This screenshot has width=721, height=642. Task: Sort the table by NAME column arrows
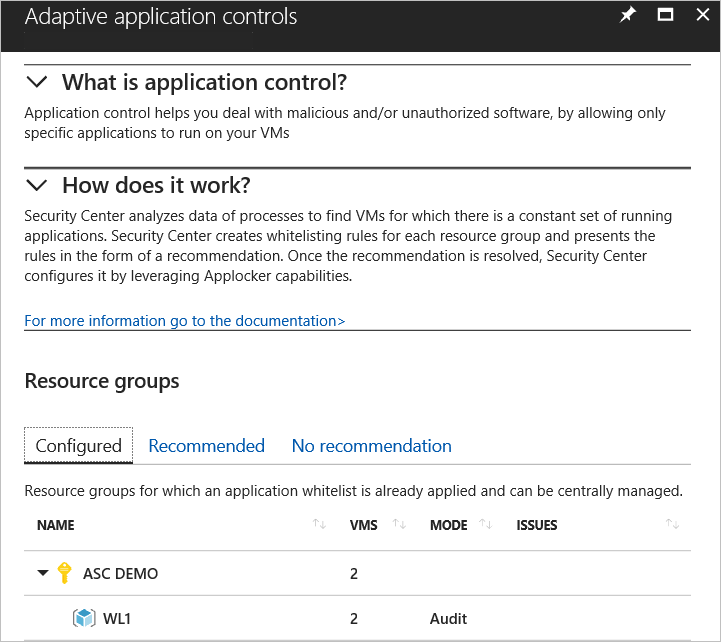[x=319, y=524]
